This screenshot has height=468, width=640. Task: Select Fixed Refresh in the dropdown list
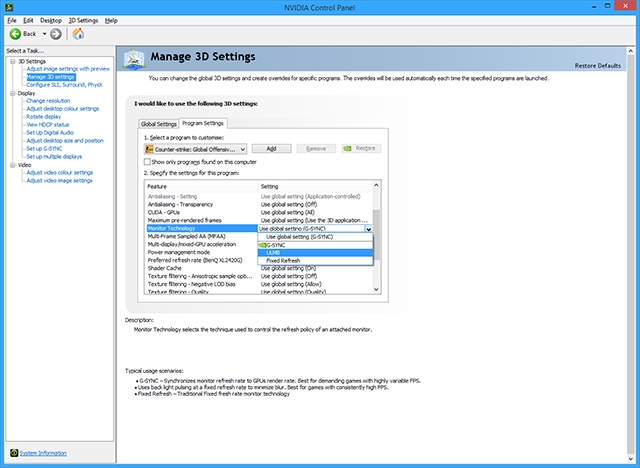pyautogui.click(x=284, y=260)
